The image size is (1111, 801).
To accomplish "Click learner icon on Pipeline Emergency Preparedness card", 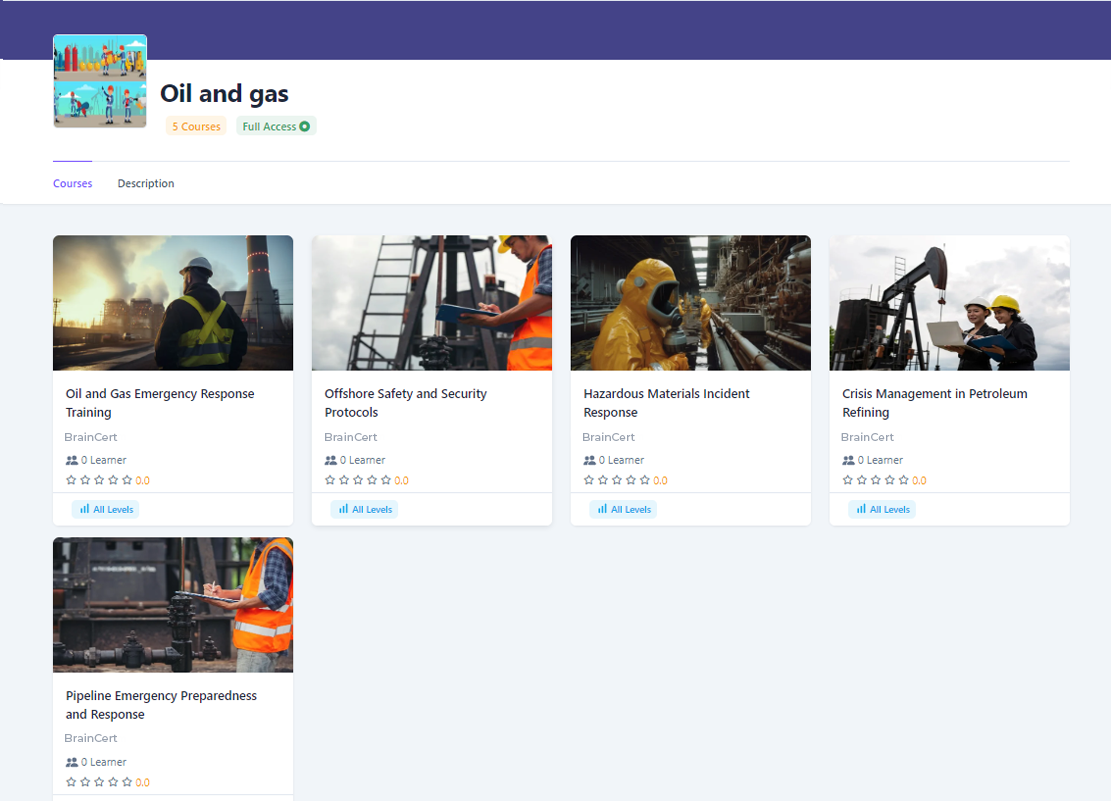I will [71, 762].
